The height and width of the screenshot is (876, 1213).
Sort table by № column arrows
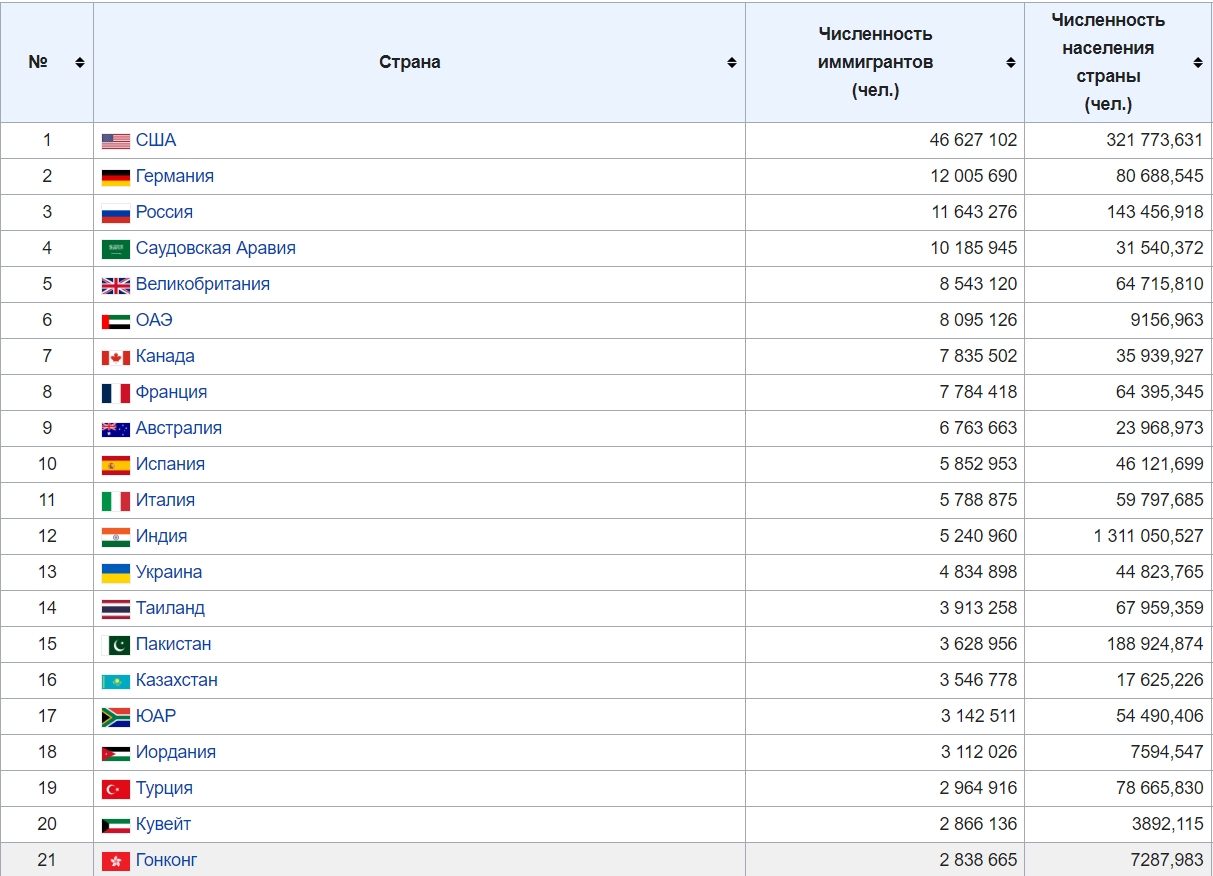(x=80, y=62)
